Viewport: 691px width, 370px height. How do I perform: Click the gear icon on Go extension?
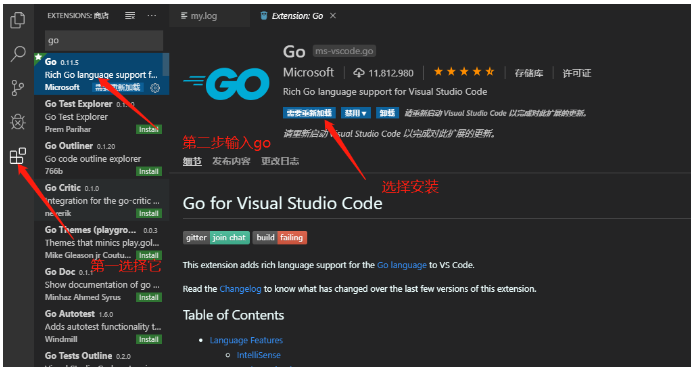[x=155, y=88]
